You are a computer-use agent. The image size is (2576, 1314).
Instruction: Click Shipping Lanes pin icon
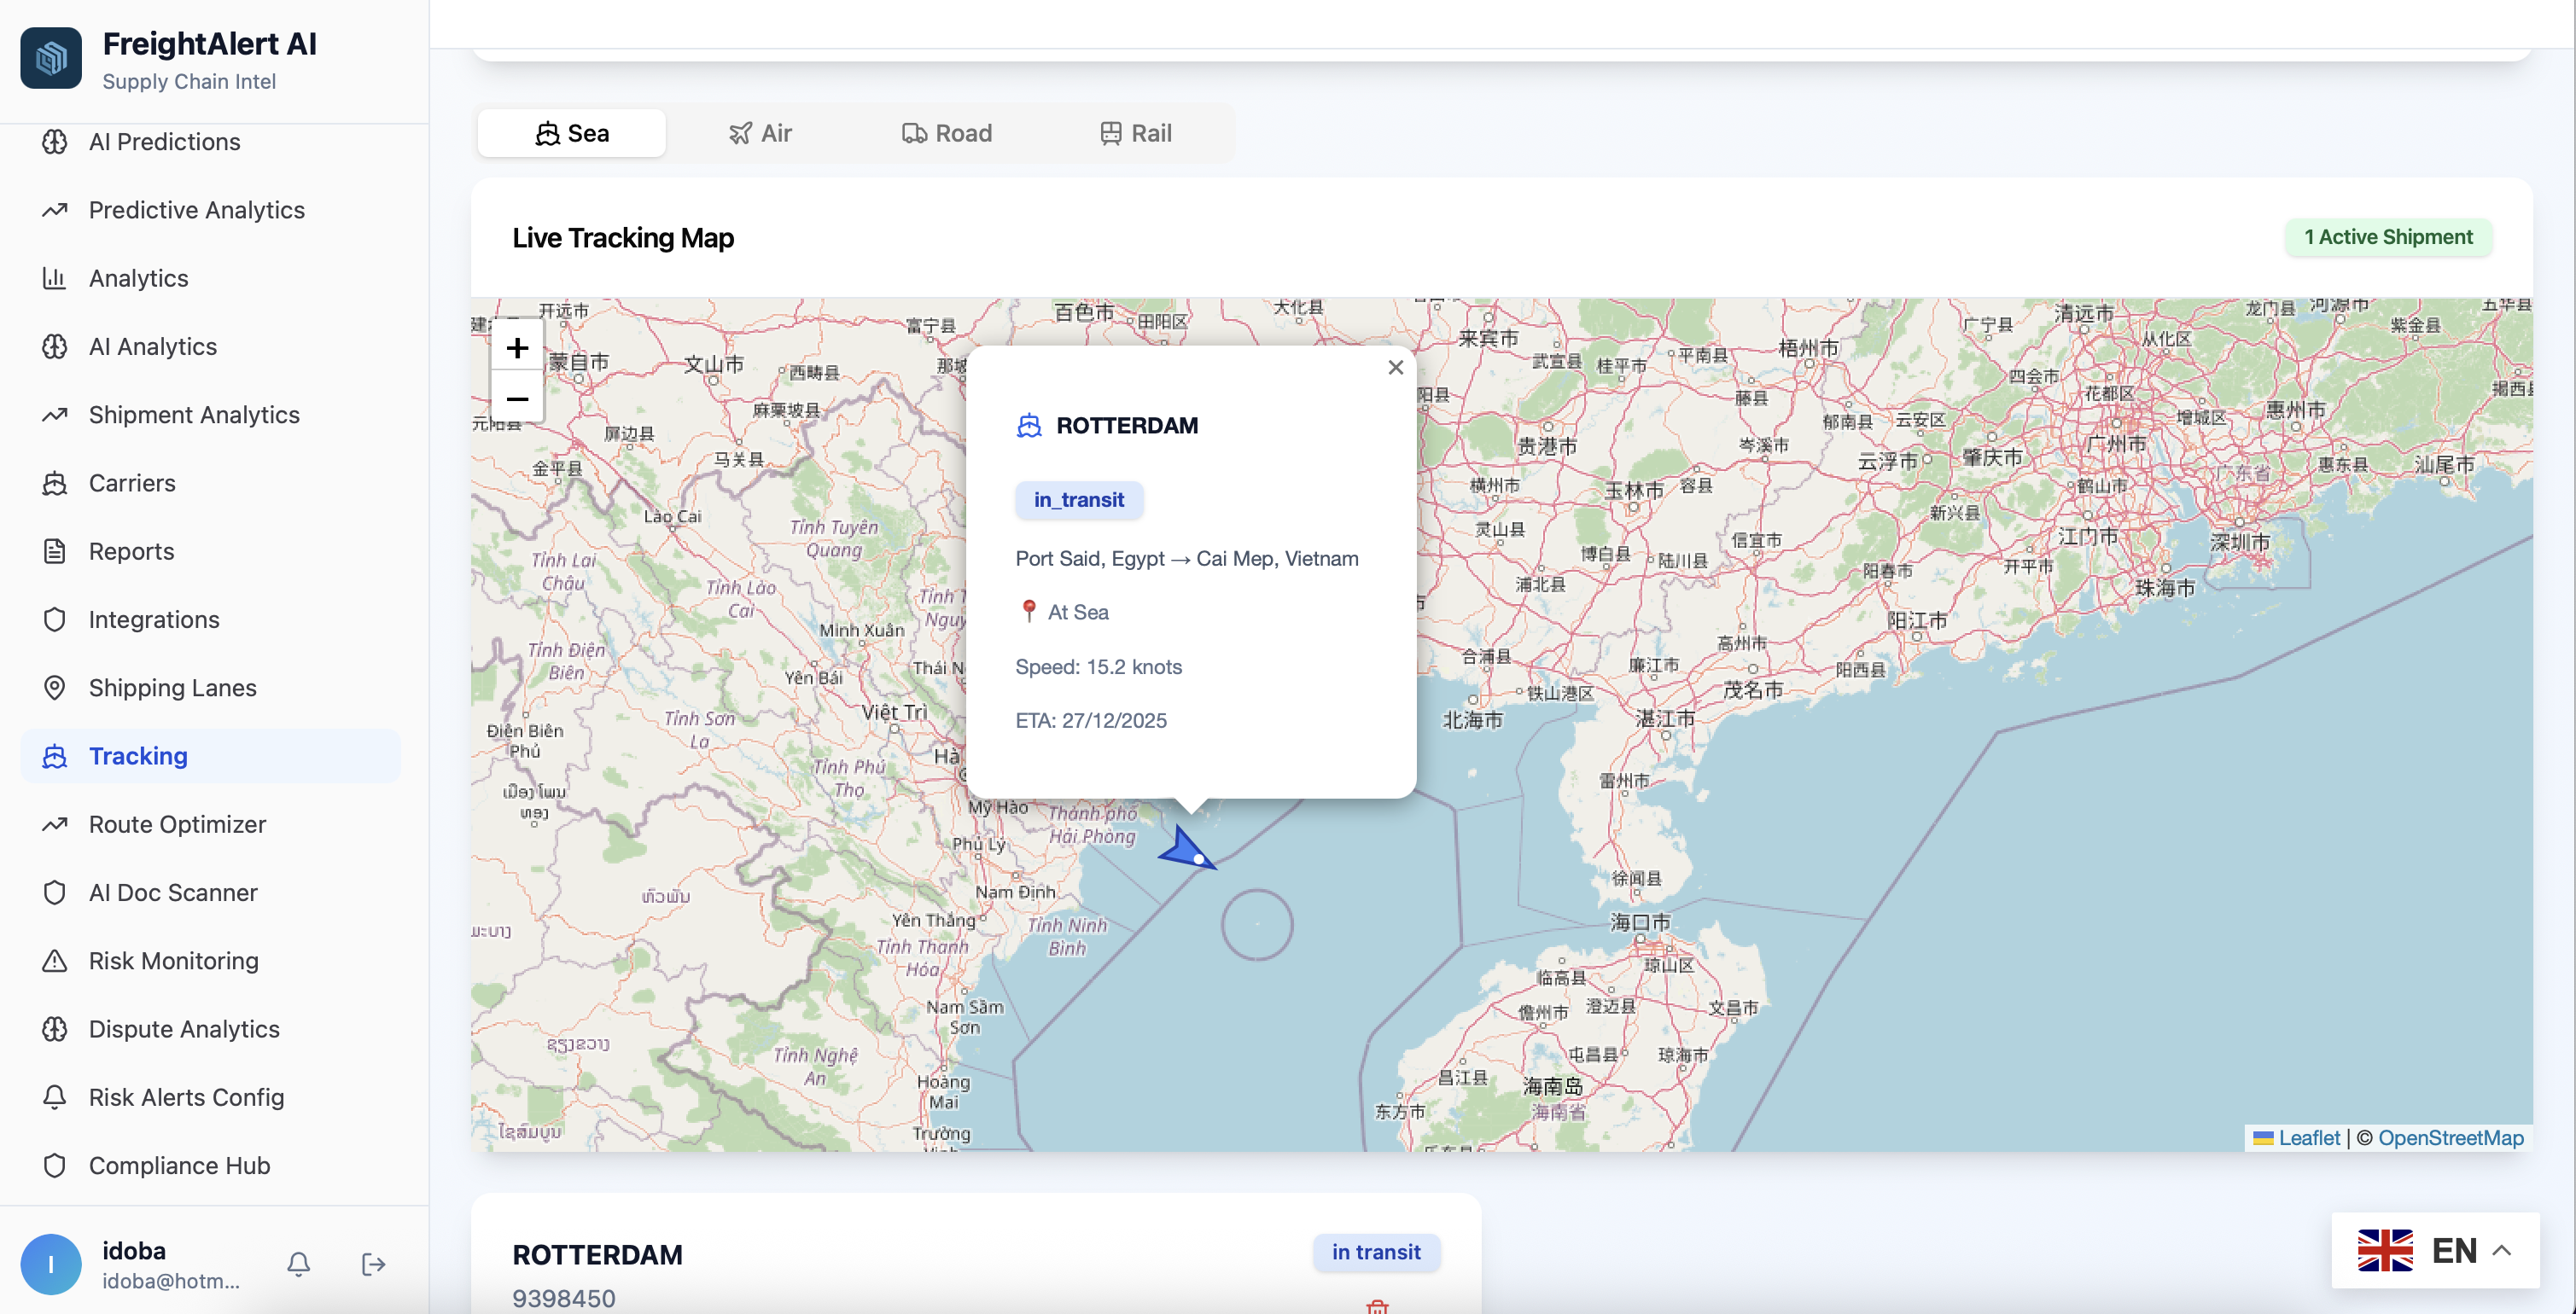coord(55,688)
